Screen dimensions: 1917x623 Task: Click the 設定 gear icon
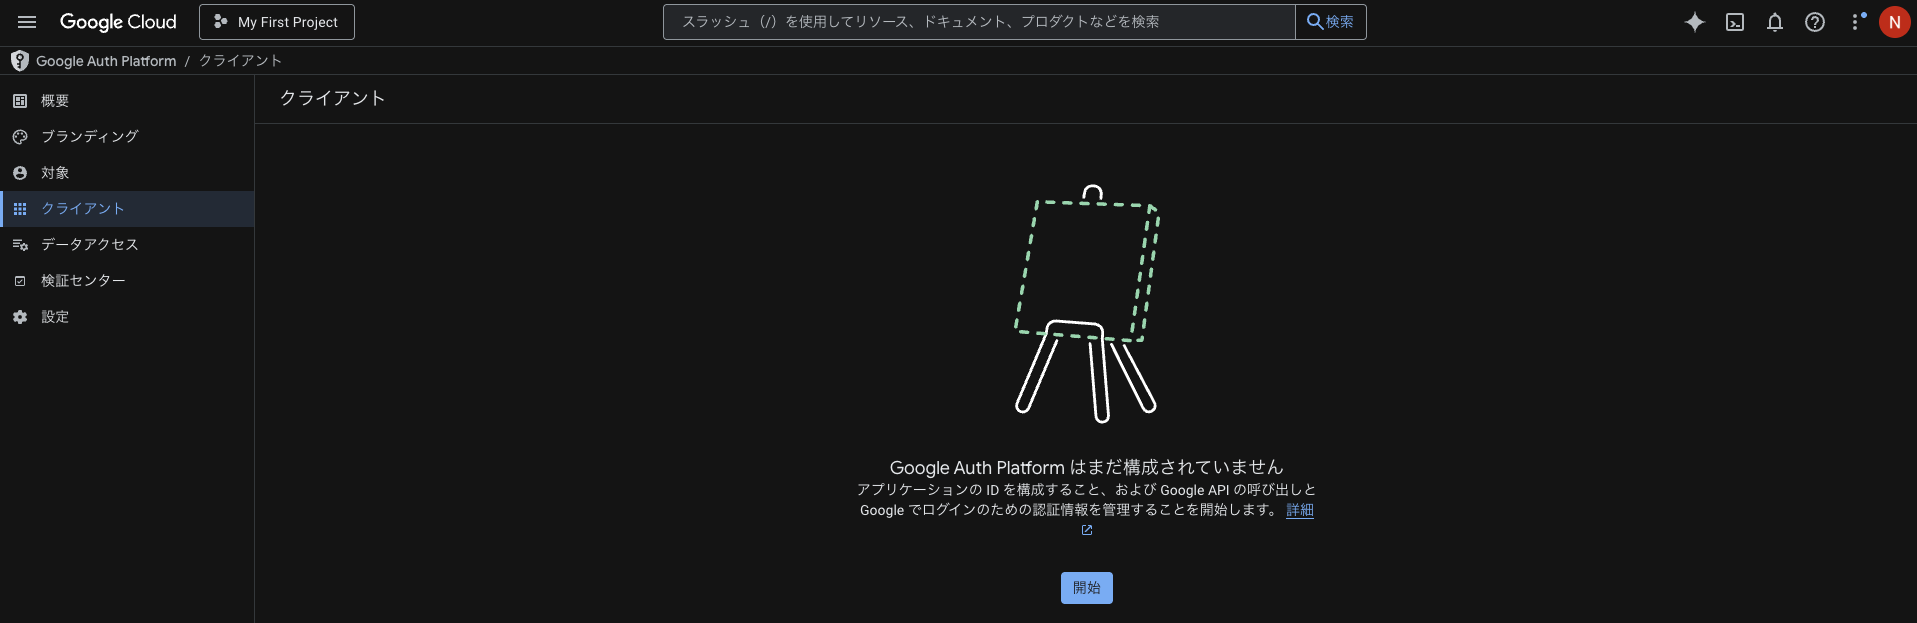(20, 317)
